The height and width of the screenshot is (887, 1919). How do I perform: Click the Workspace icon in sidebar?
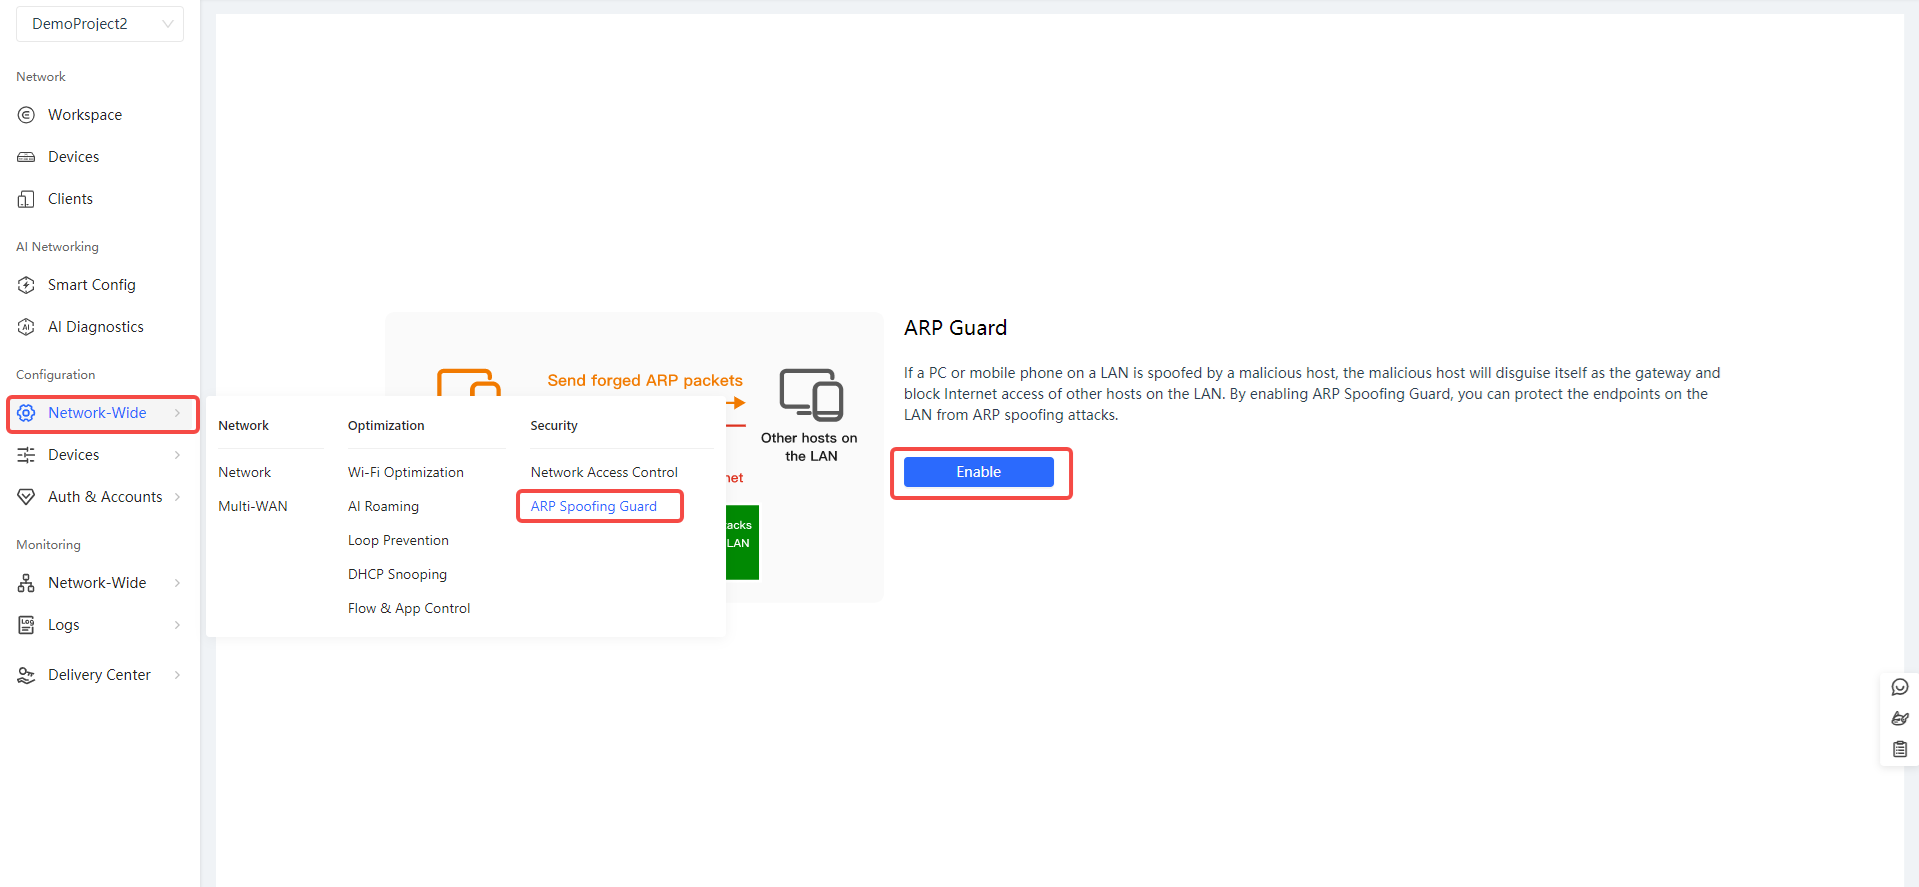[x=26, y=115]
